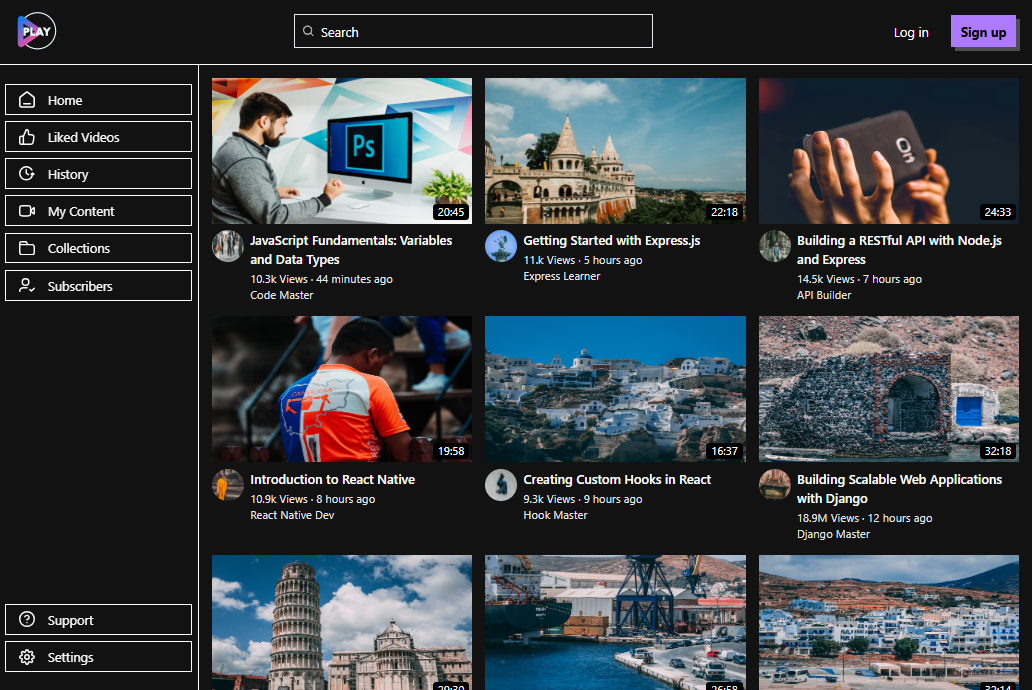Click the 32:18 duration badge
The width and height of the screenshot is (1033, 690).
coord(997,451)
